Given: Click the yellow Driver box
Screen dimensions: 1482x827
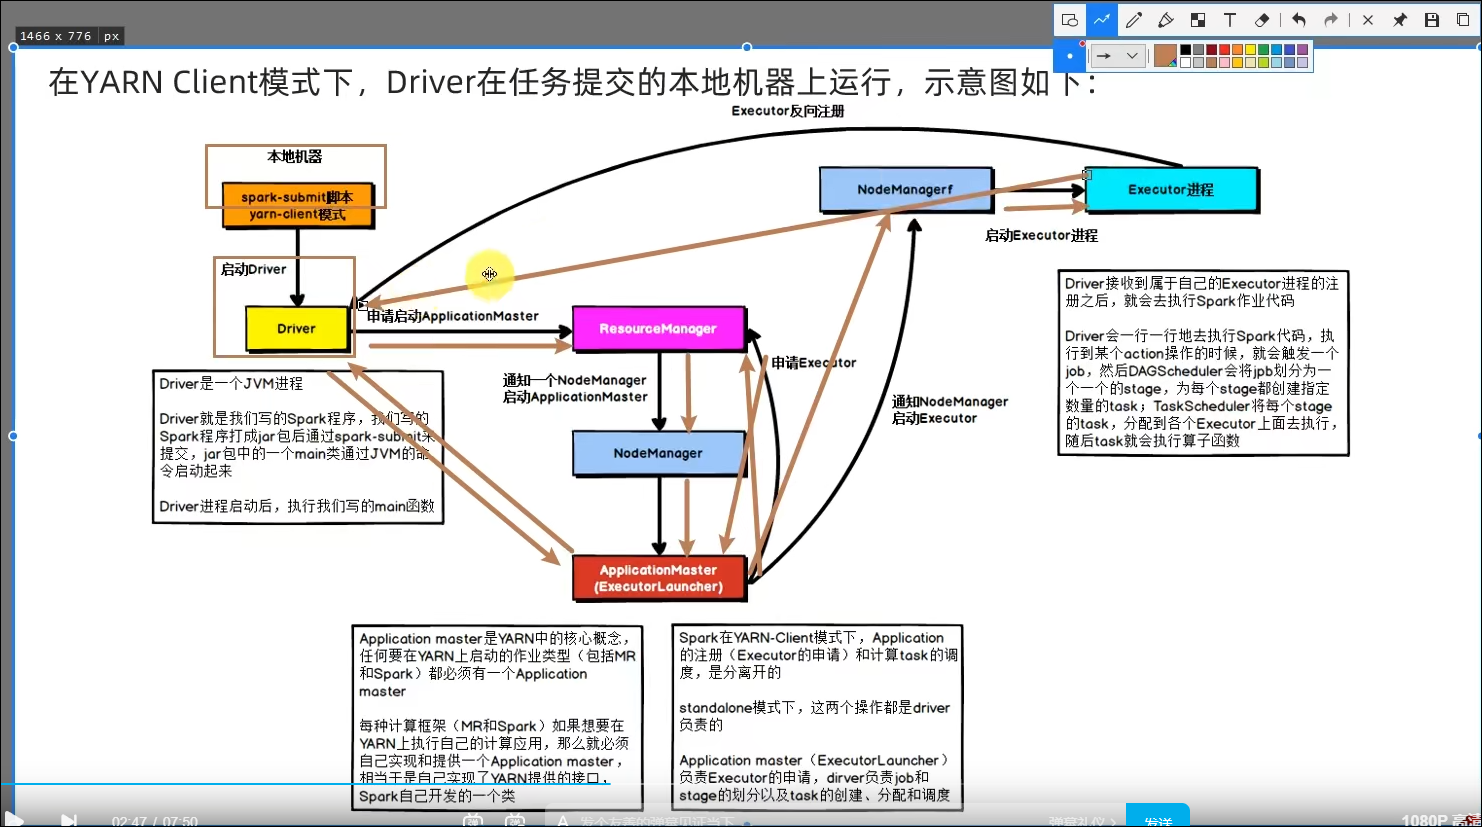Looking at the screenshot, I should [297, 328].
